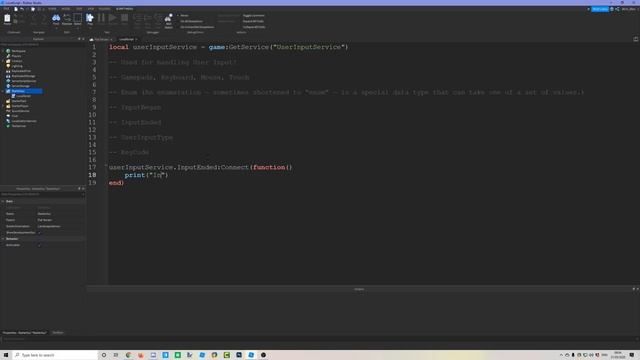Screen dimensions: 640x360
Task: Click the Task View taskbar icon
Action: 116,355
